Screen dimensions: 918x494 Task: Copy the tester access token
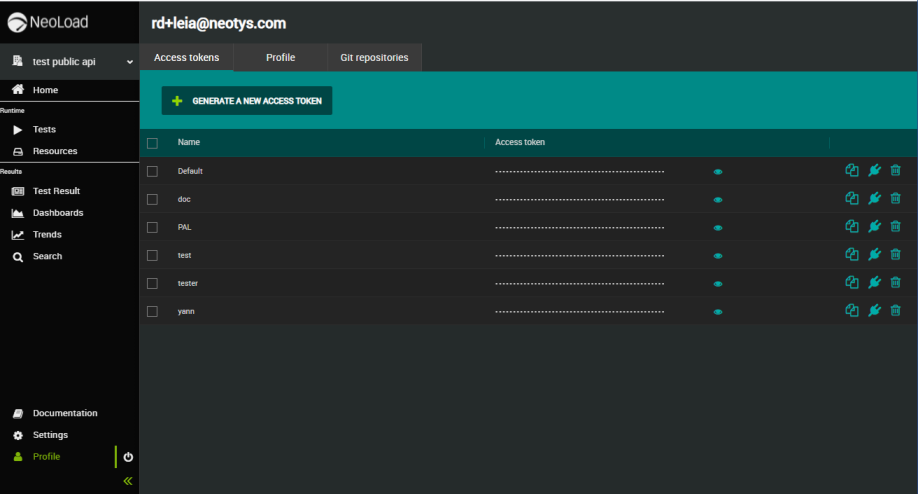pyautogui.click(x=852, y=283)
